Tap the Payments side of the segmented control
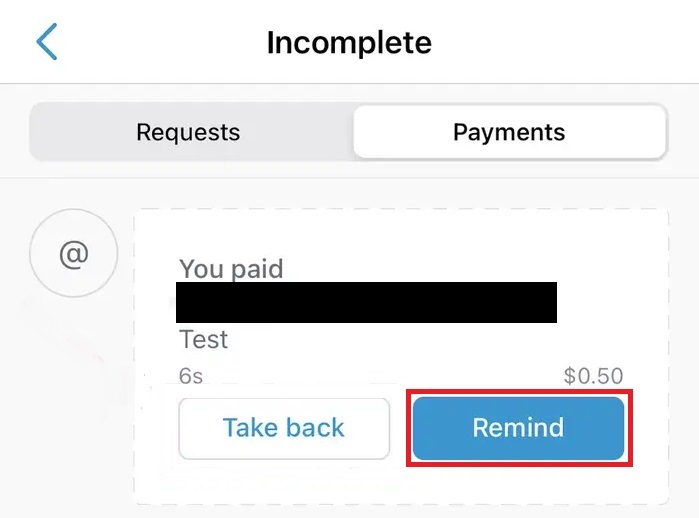699x518 pixels. tap(510, 132)
